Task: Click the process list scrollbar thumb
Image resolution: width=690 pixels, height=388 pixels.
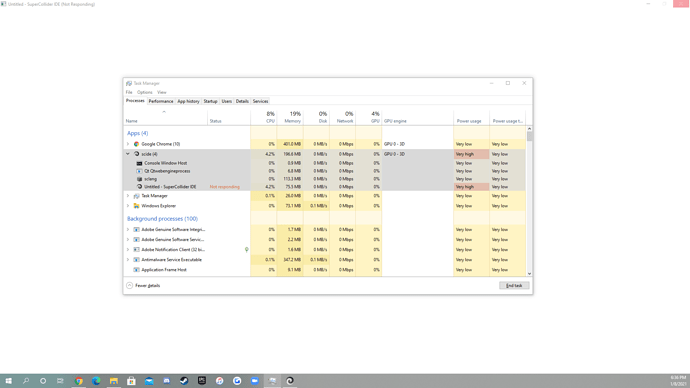Action: coord(529,136)
